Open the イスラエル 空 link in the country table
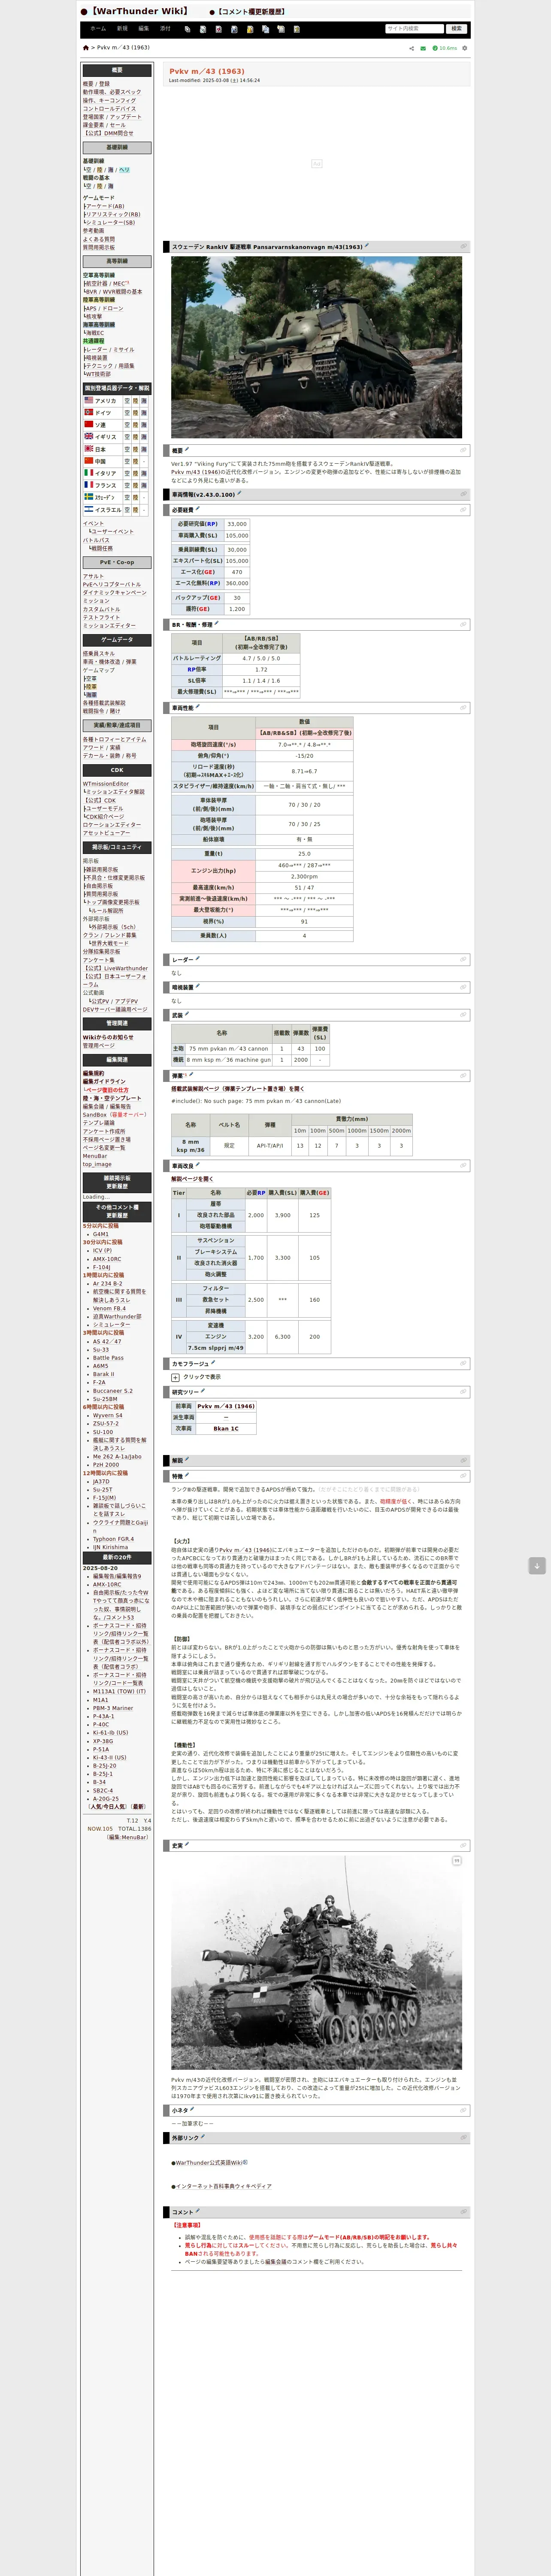This screenshot has width=551, height=2576. click(x=127, y=509)
